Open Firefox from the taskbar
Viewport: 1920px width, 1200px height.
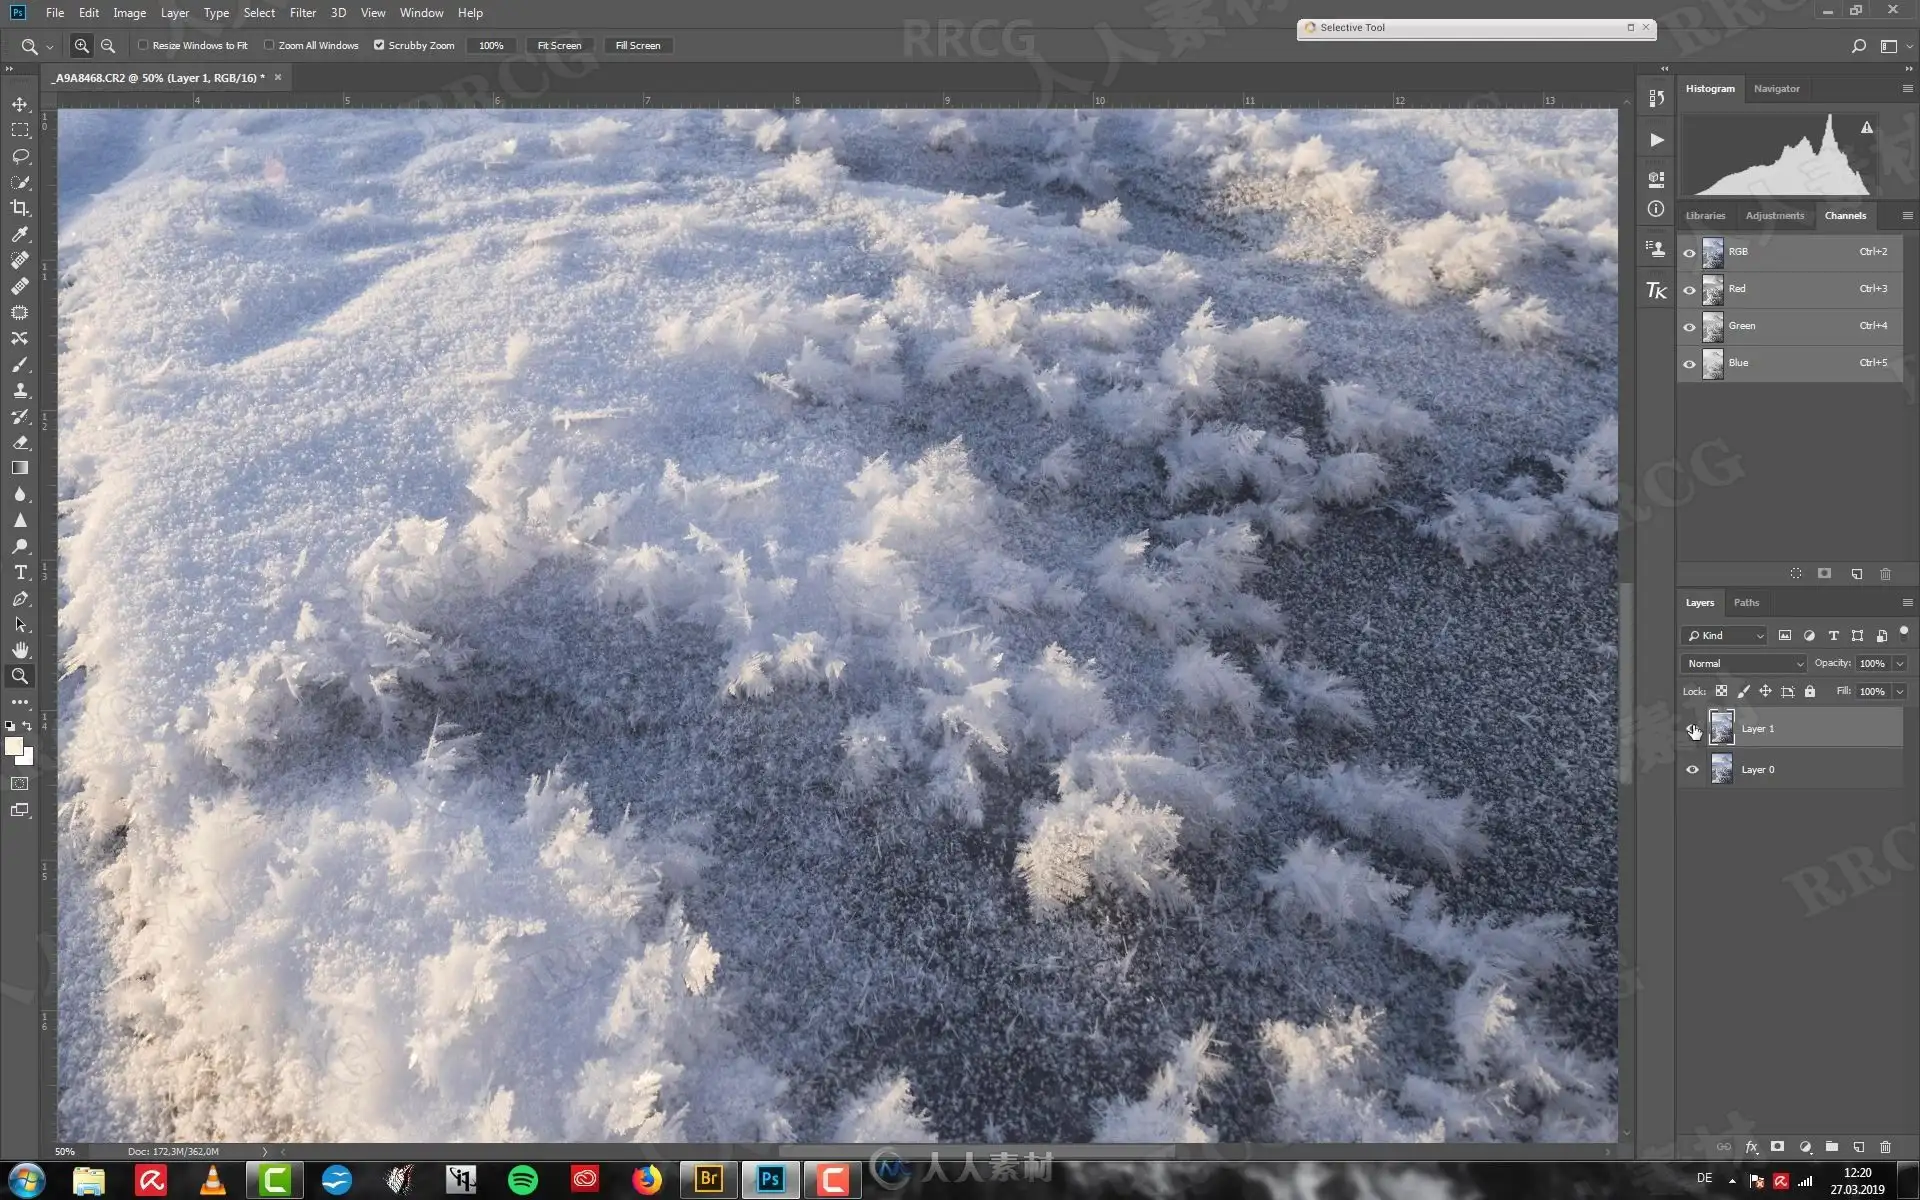647,1180
